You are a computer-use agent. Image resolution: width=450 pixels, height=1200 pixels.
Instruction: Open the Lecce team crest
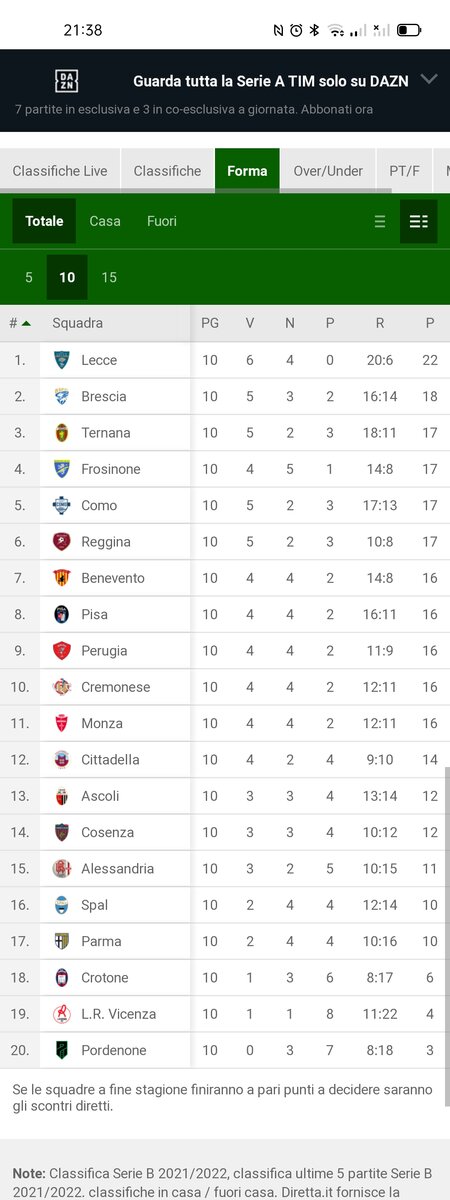coord(62,360)
